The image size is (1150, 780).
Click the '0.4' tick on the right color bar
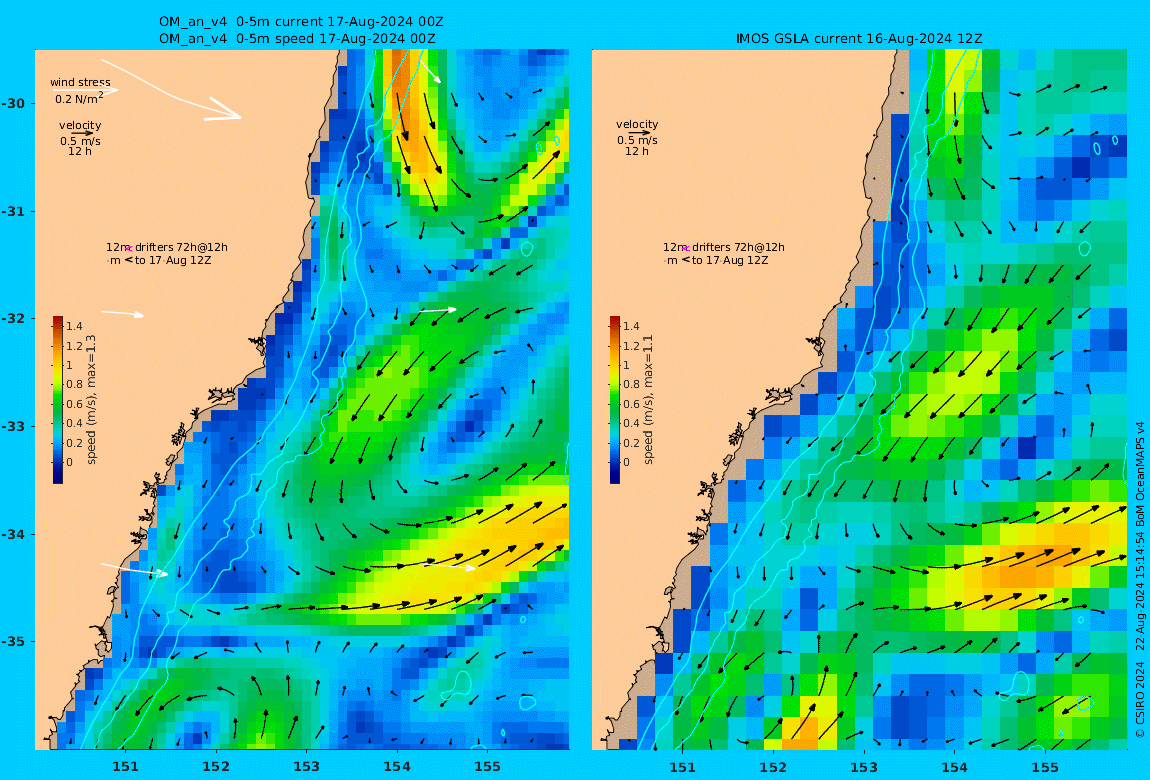click(631, 423)
